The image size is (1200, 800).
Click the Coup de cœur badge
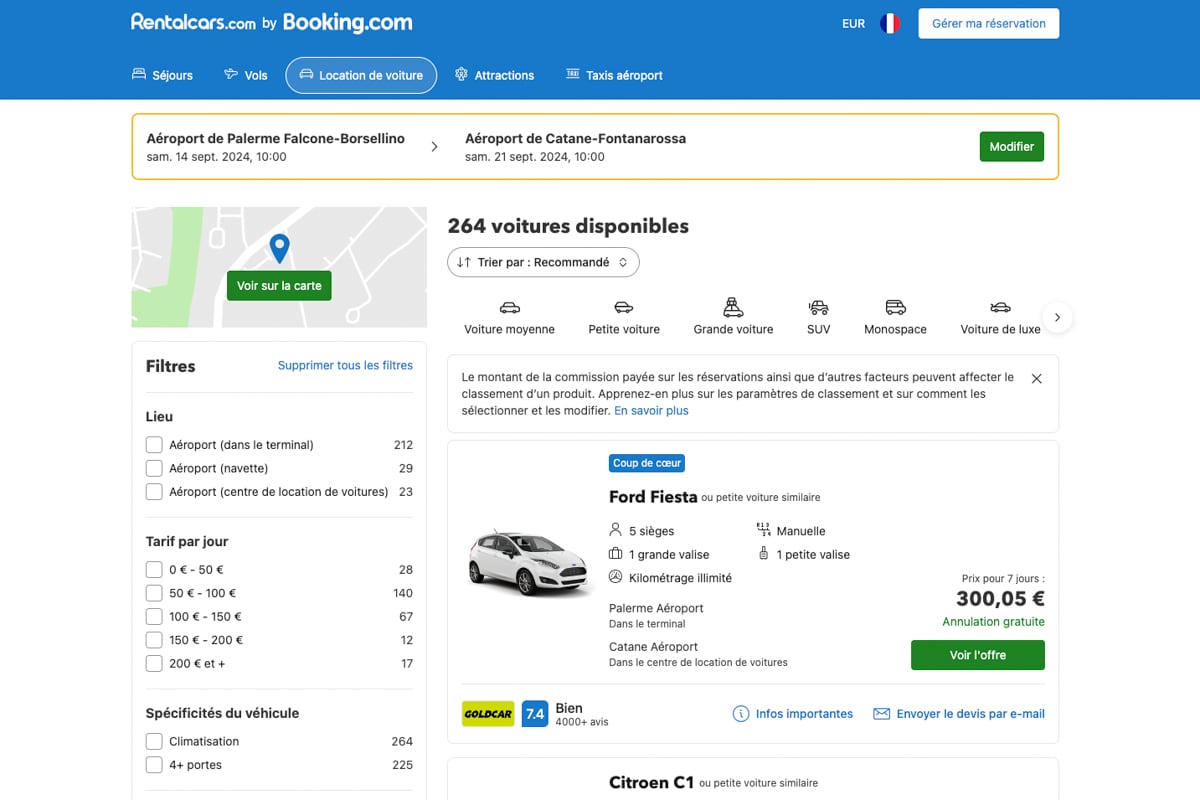pyautogui.click(x=647, y=464)
